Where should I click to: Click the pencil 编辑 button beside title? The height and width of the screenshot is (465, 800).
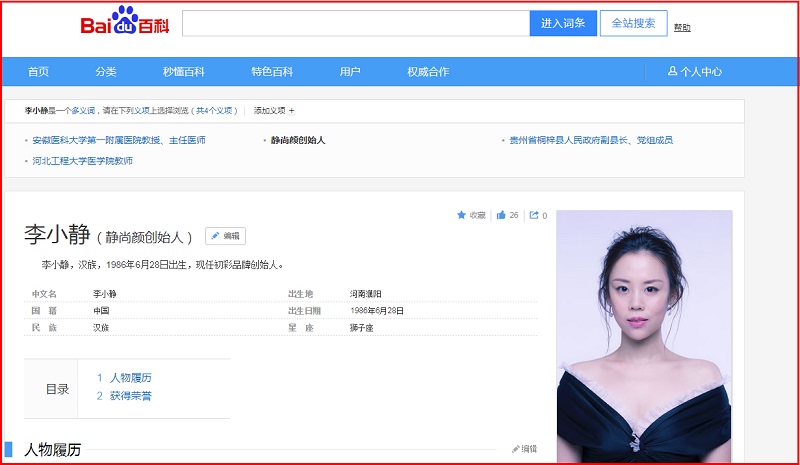click(225, 236)
